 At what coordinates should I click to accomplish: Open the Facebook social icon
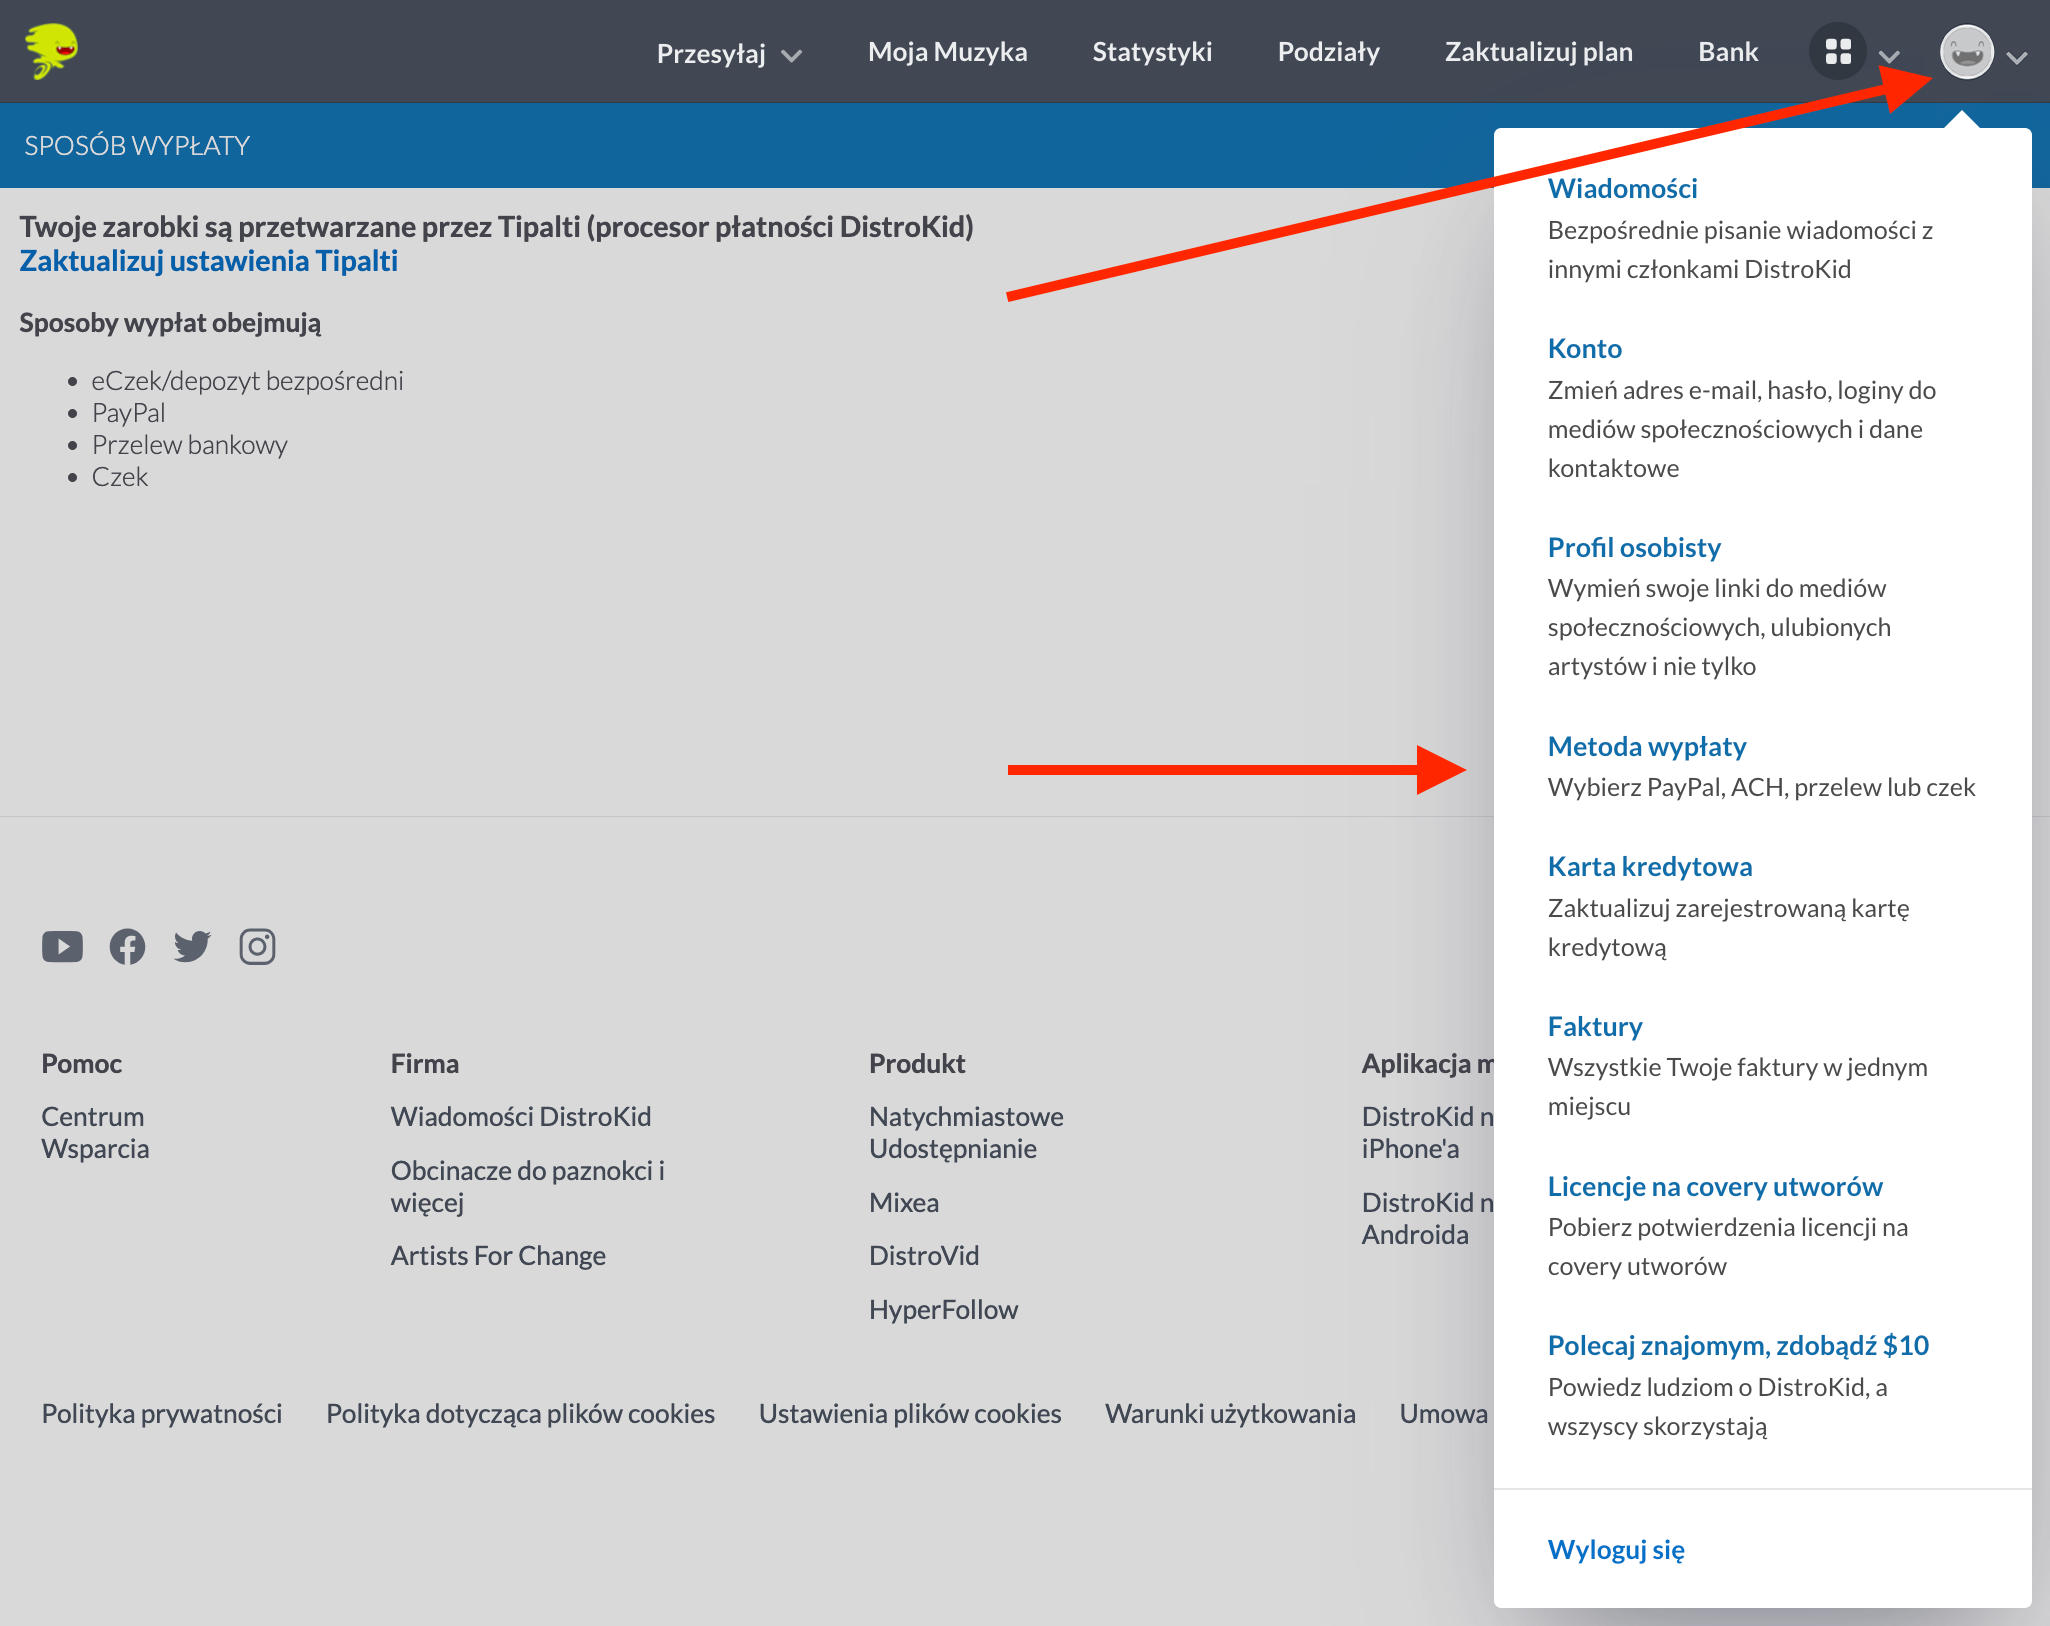pos(127,946)
